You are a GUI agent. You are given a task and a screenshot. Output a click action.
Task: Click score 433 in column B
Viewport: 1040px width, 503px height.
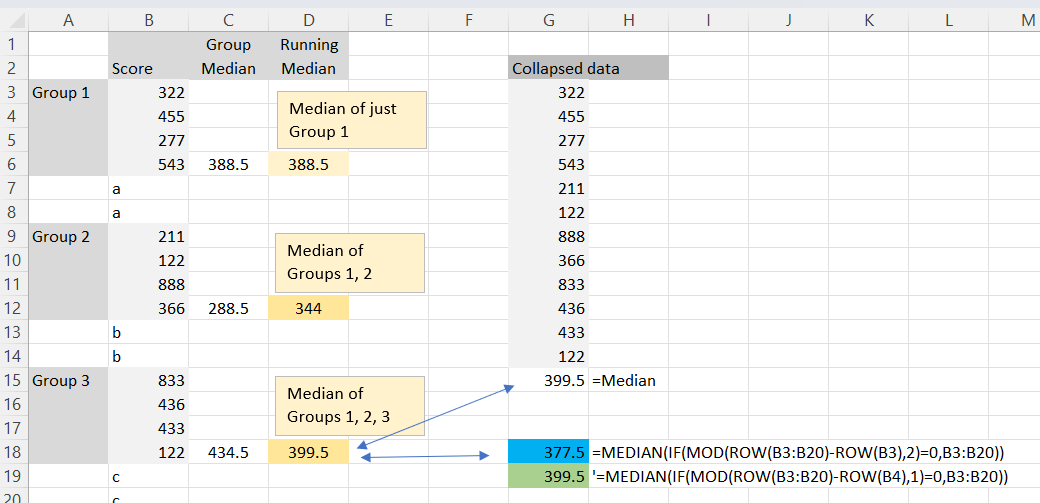[x=149, y=429]
